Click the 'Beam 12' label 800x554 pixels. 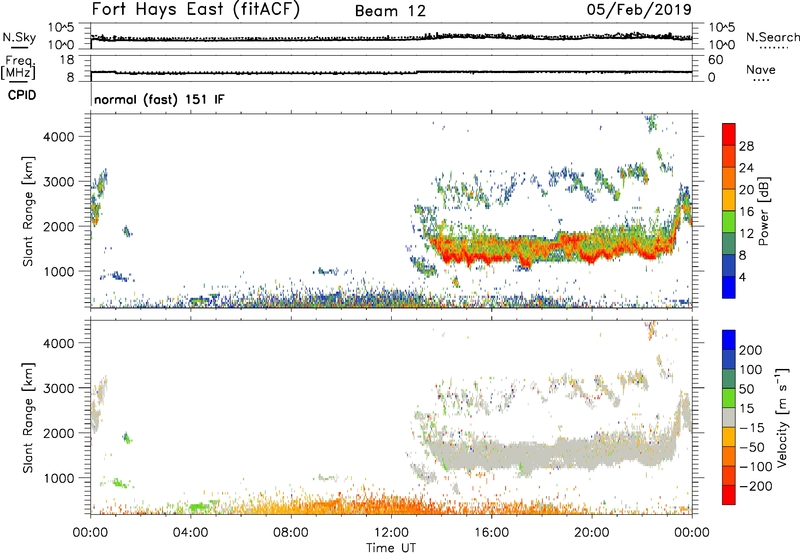coord(390,11)
